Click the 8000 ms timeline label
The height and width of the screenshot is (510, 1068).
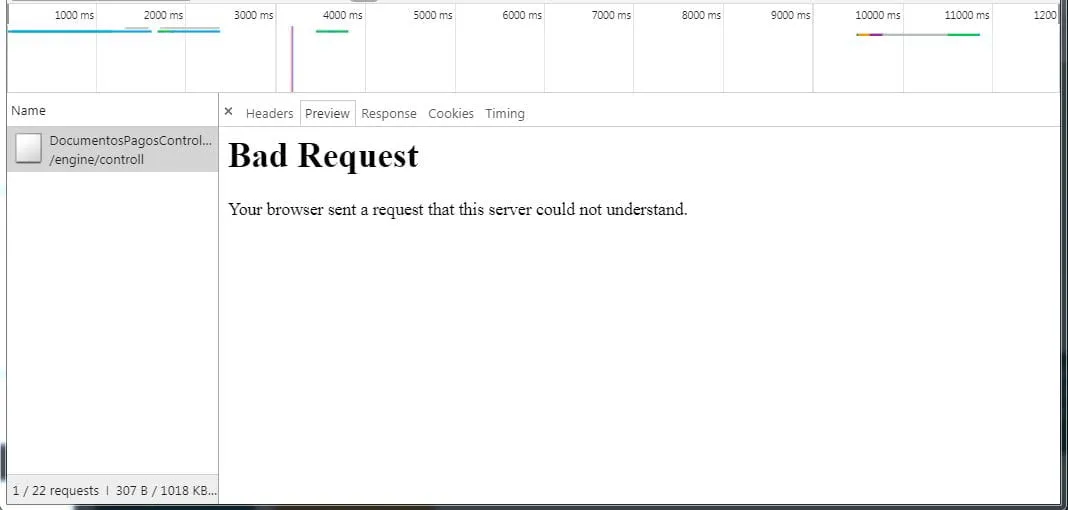pyautogui.click(x=701, y=16)
